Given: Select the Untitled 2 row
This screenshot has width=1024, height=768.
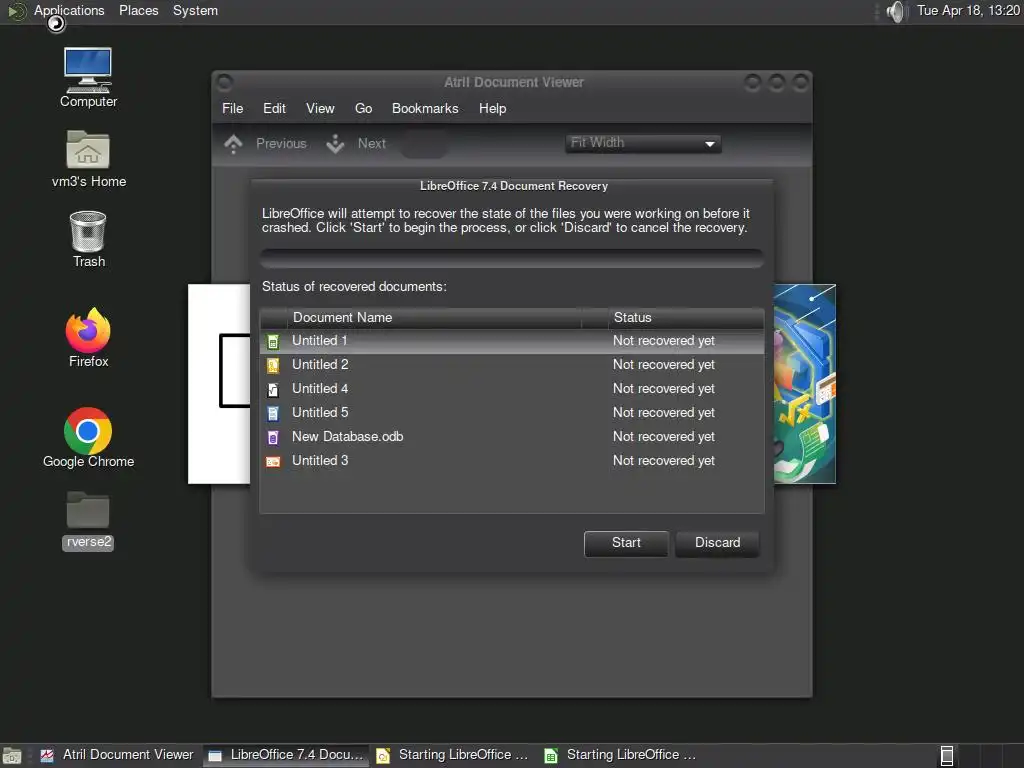Looking at the screenshot, I should coord(512,365).
